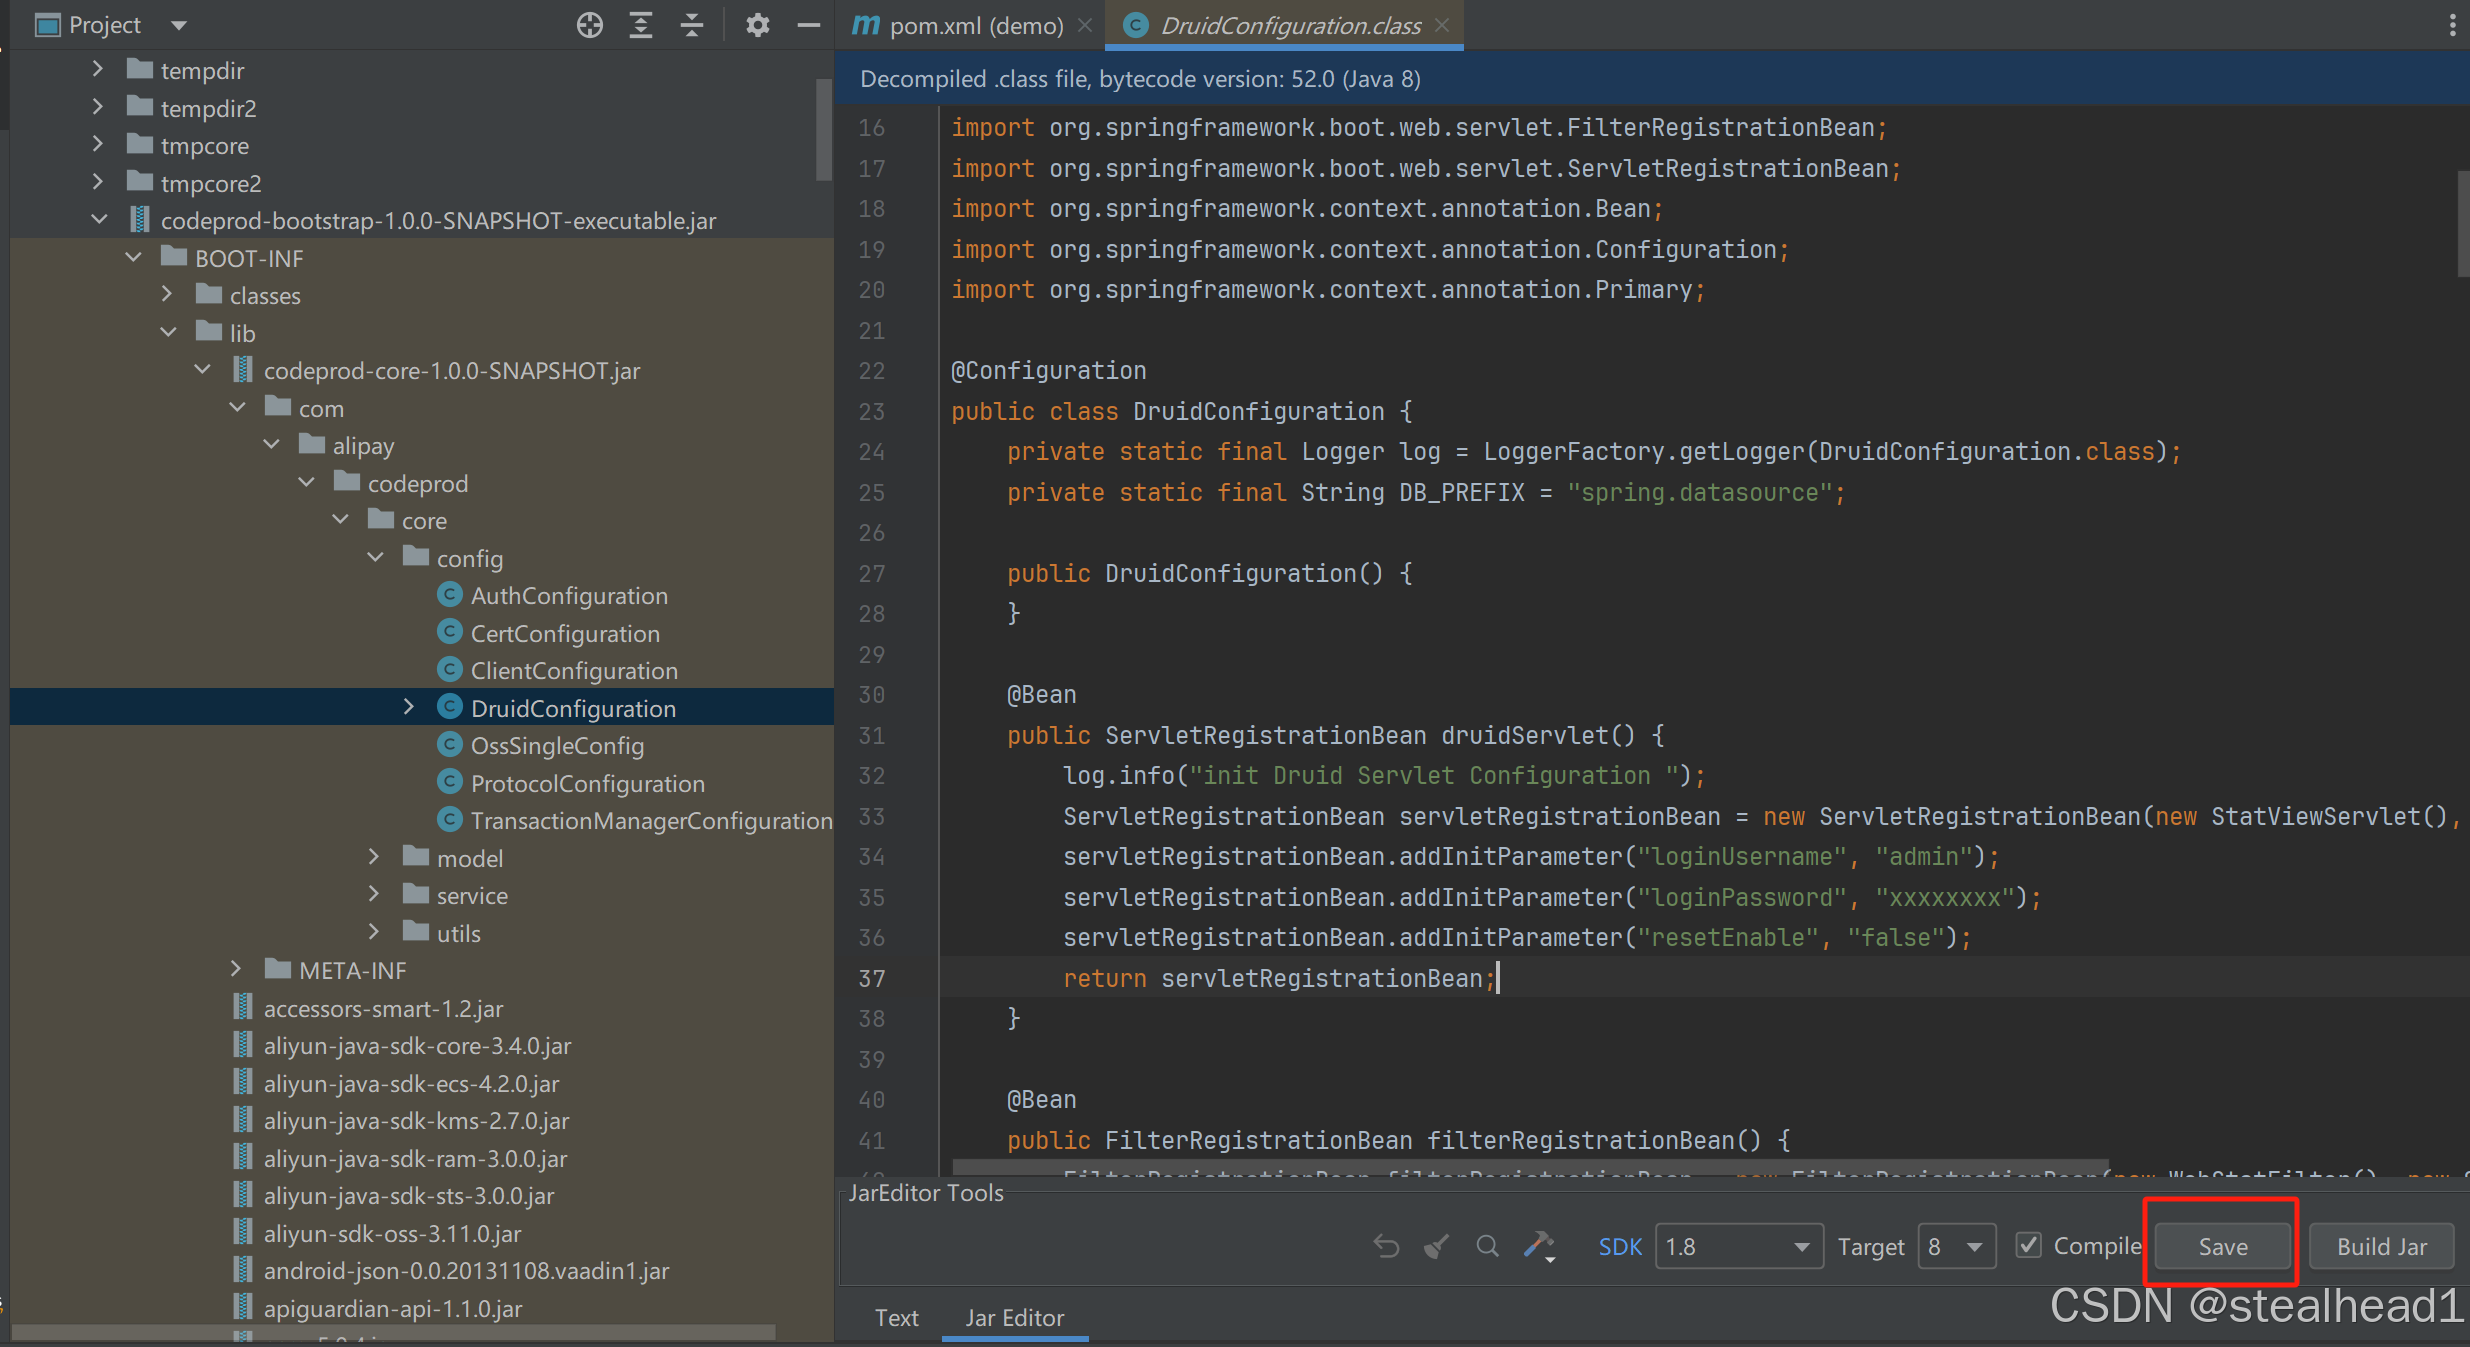Open the Target 8 dropdown
The width and height of the screenshot is (2470, 1347).
(1957, 1246)
